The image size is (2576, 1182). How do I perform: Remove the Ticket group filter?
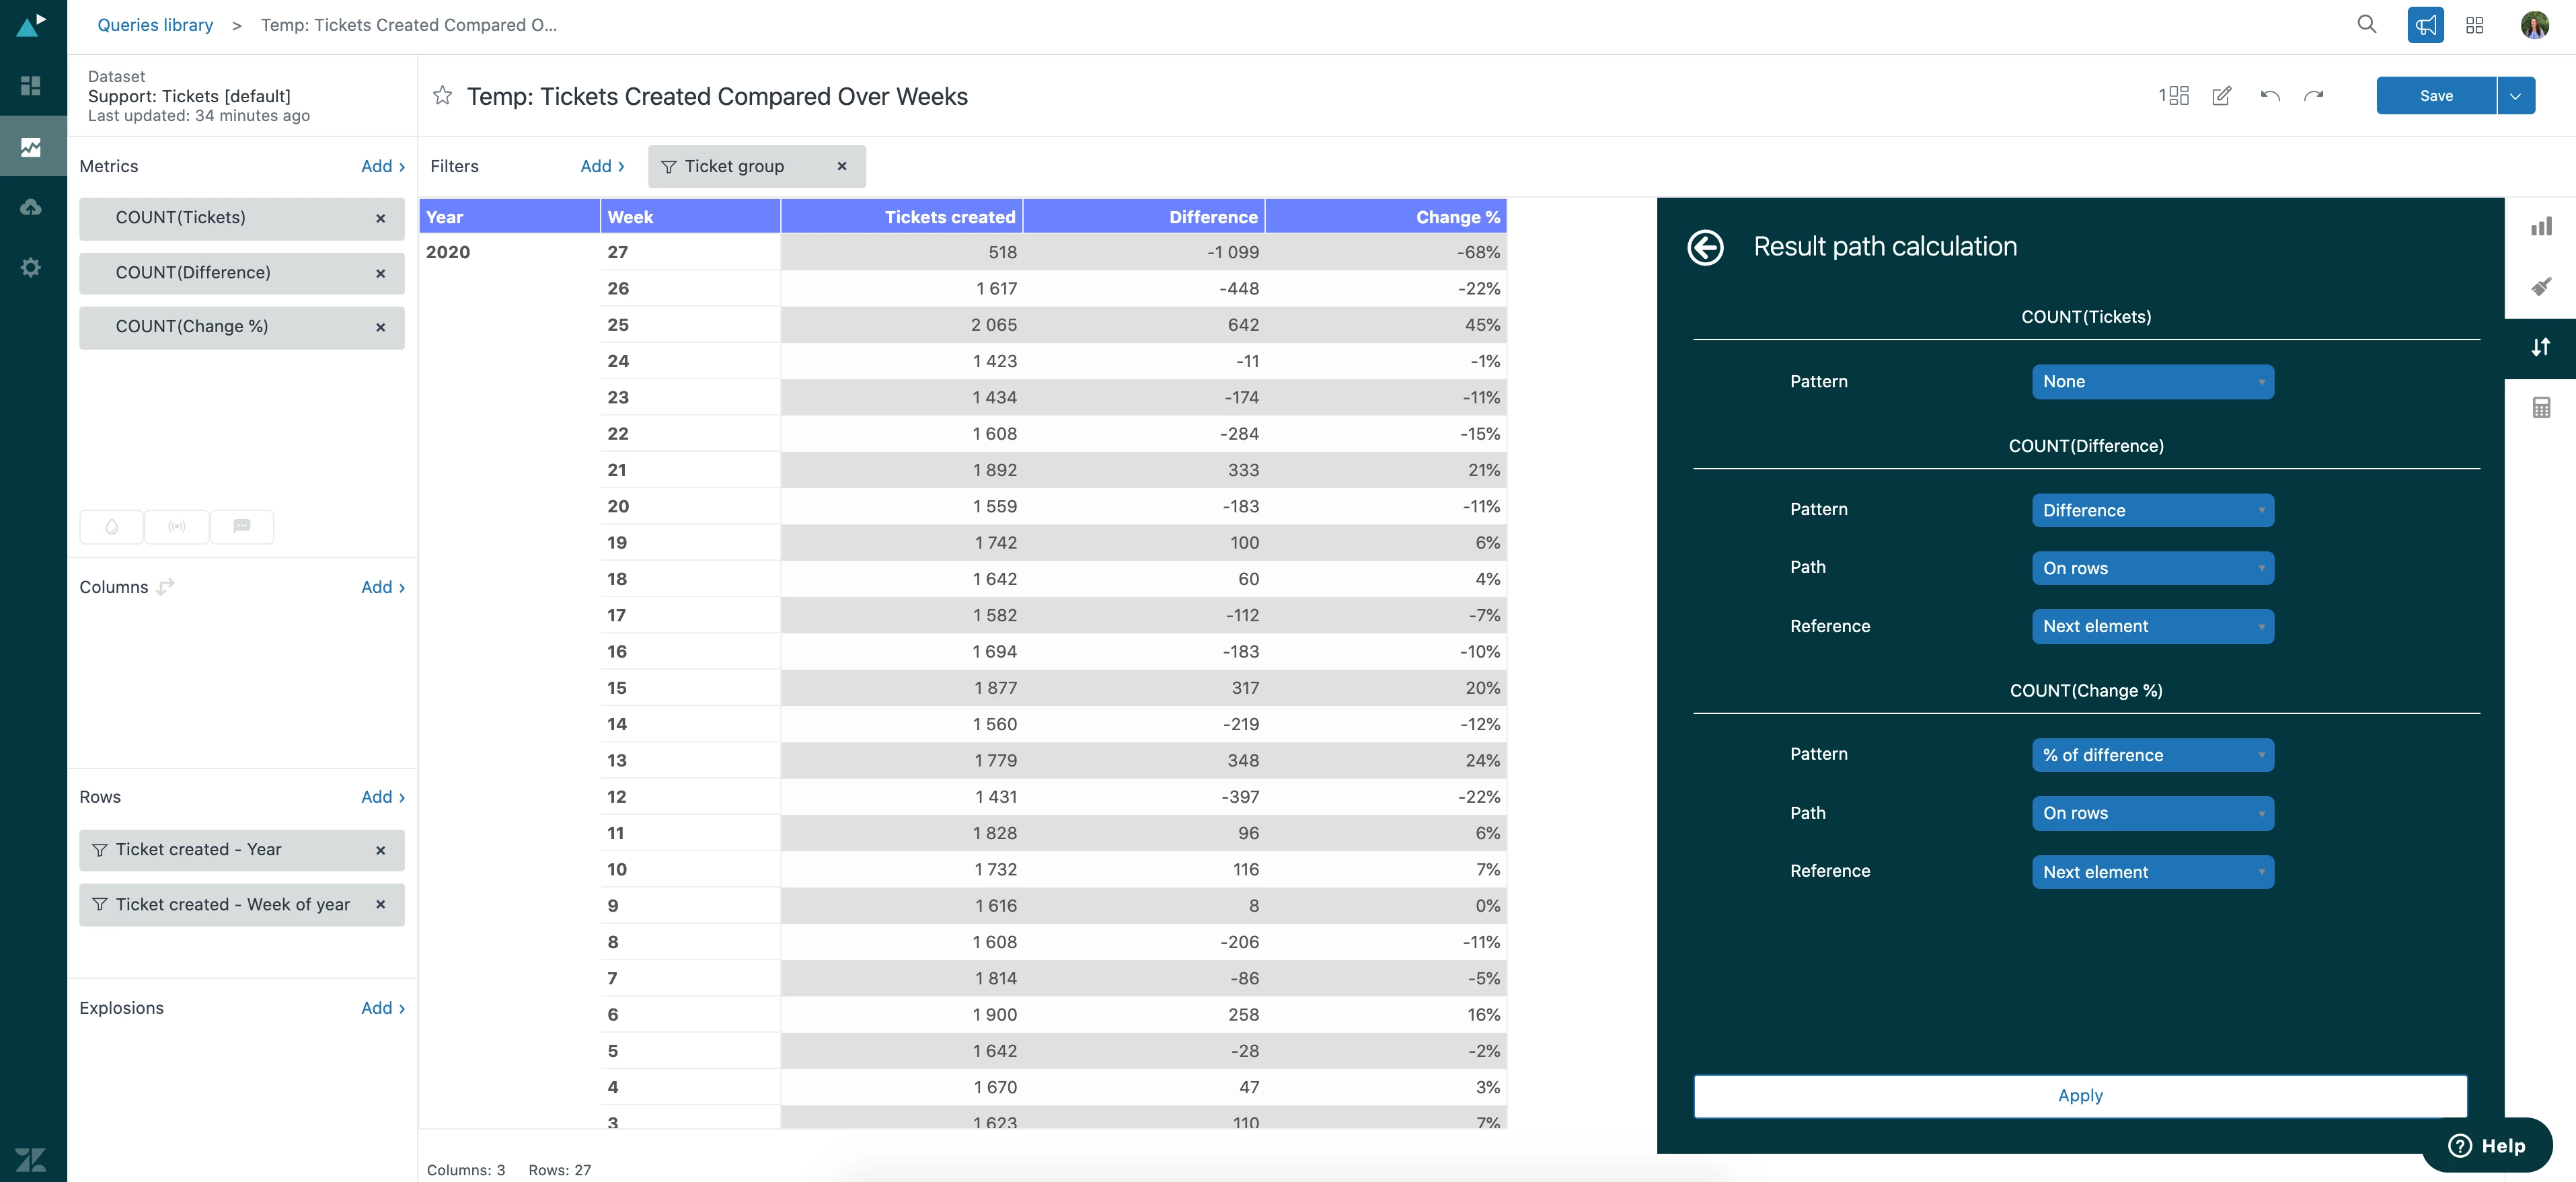click(842, 166)
